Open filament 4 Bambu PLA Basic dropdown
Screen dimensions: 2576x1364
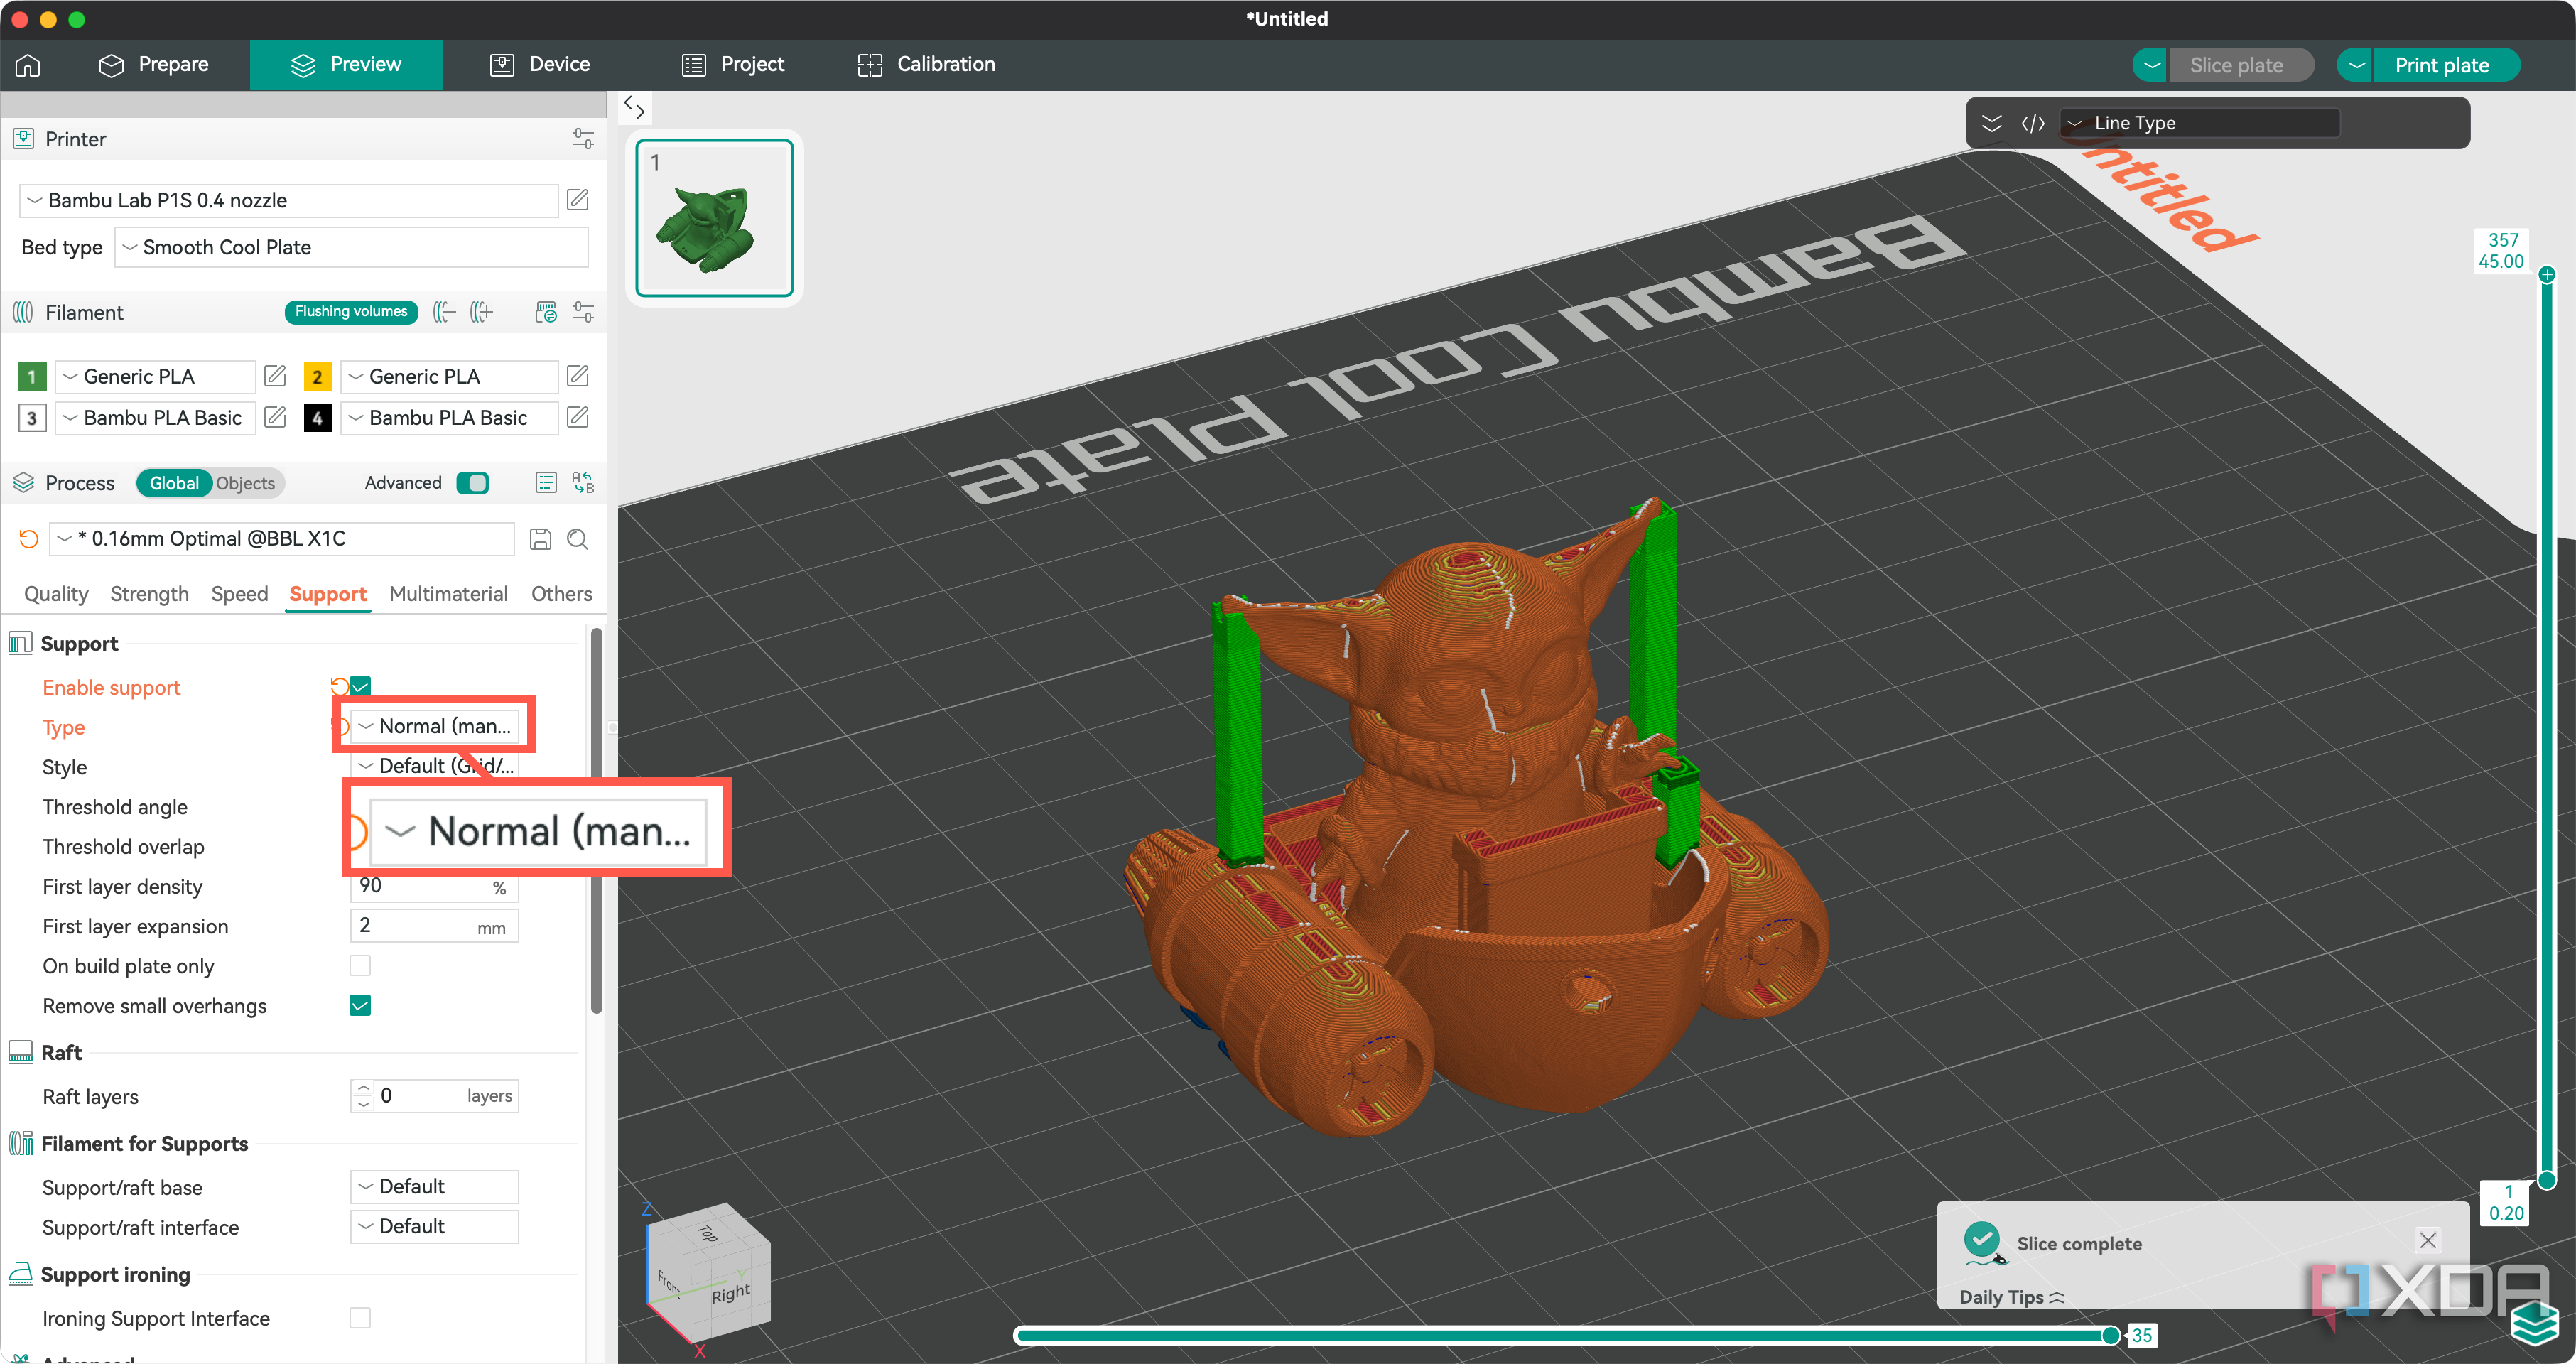(449, 417)
